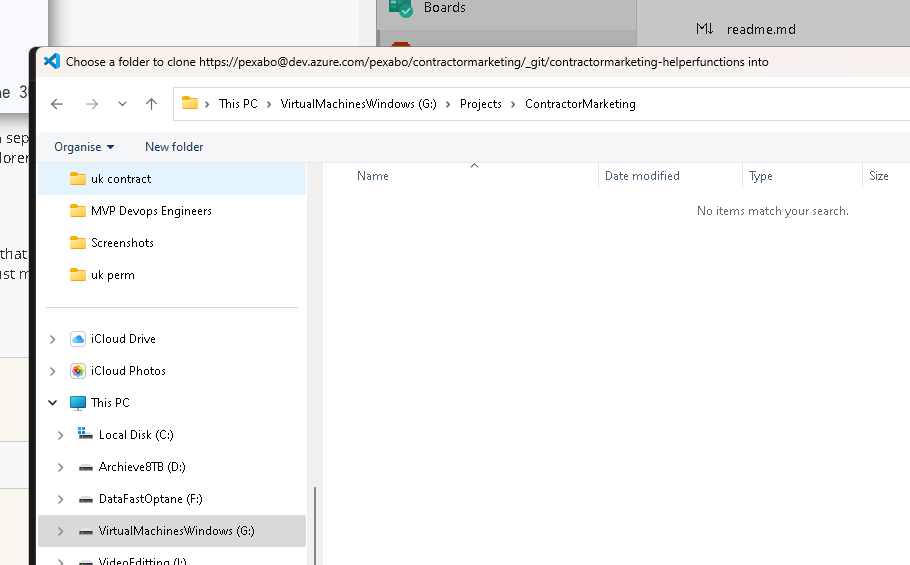Viewport: 910px width, 565px height.
Task: Go up one folder level
Action: point(151,104)
